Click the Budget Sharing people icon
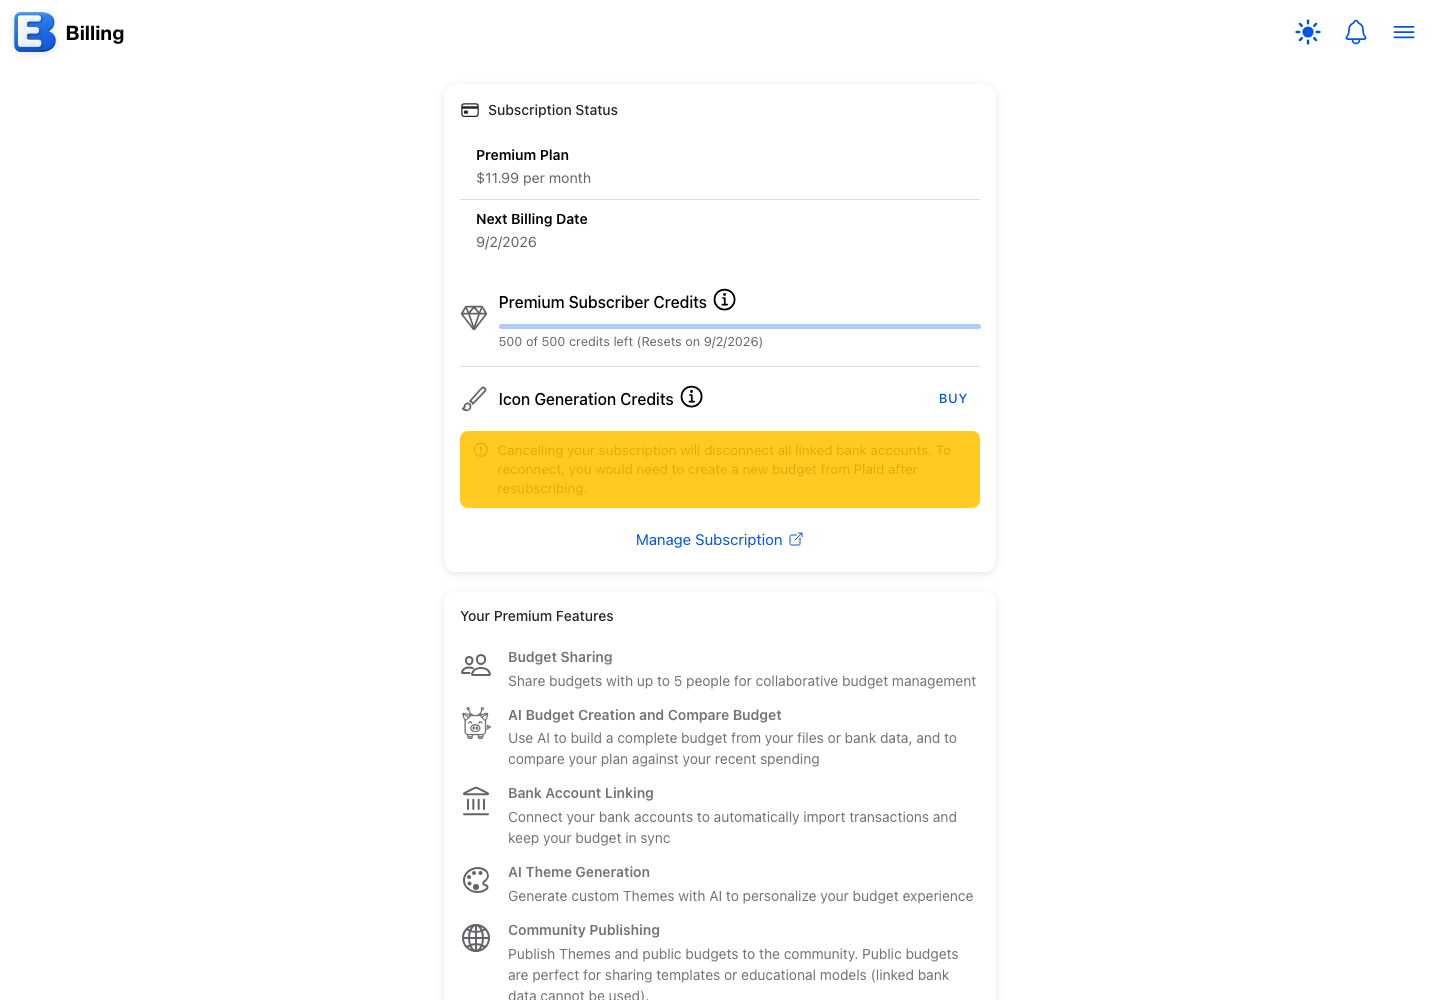The height and width of the screenshot is (1000, 1440). (x=476, y=665)
